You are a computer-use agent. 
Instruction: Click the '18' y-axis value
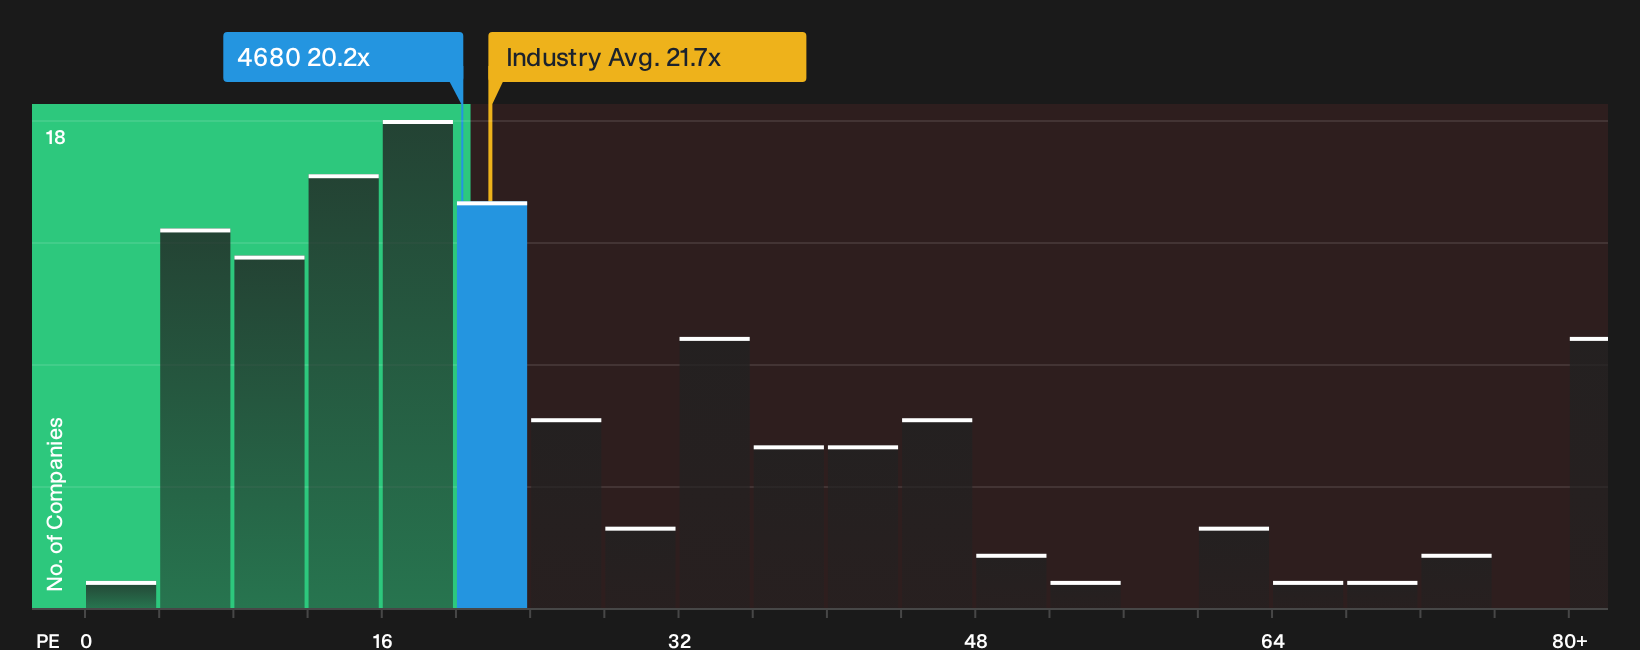click(56, 137)
